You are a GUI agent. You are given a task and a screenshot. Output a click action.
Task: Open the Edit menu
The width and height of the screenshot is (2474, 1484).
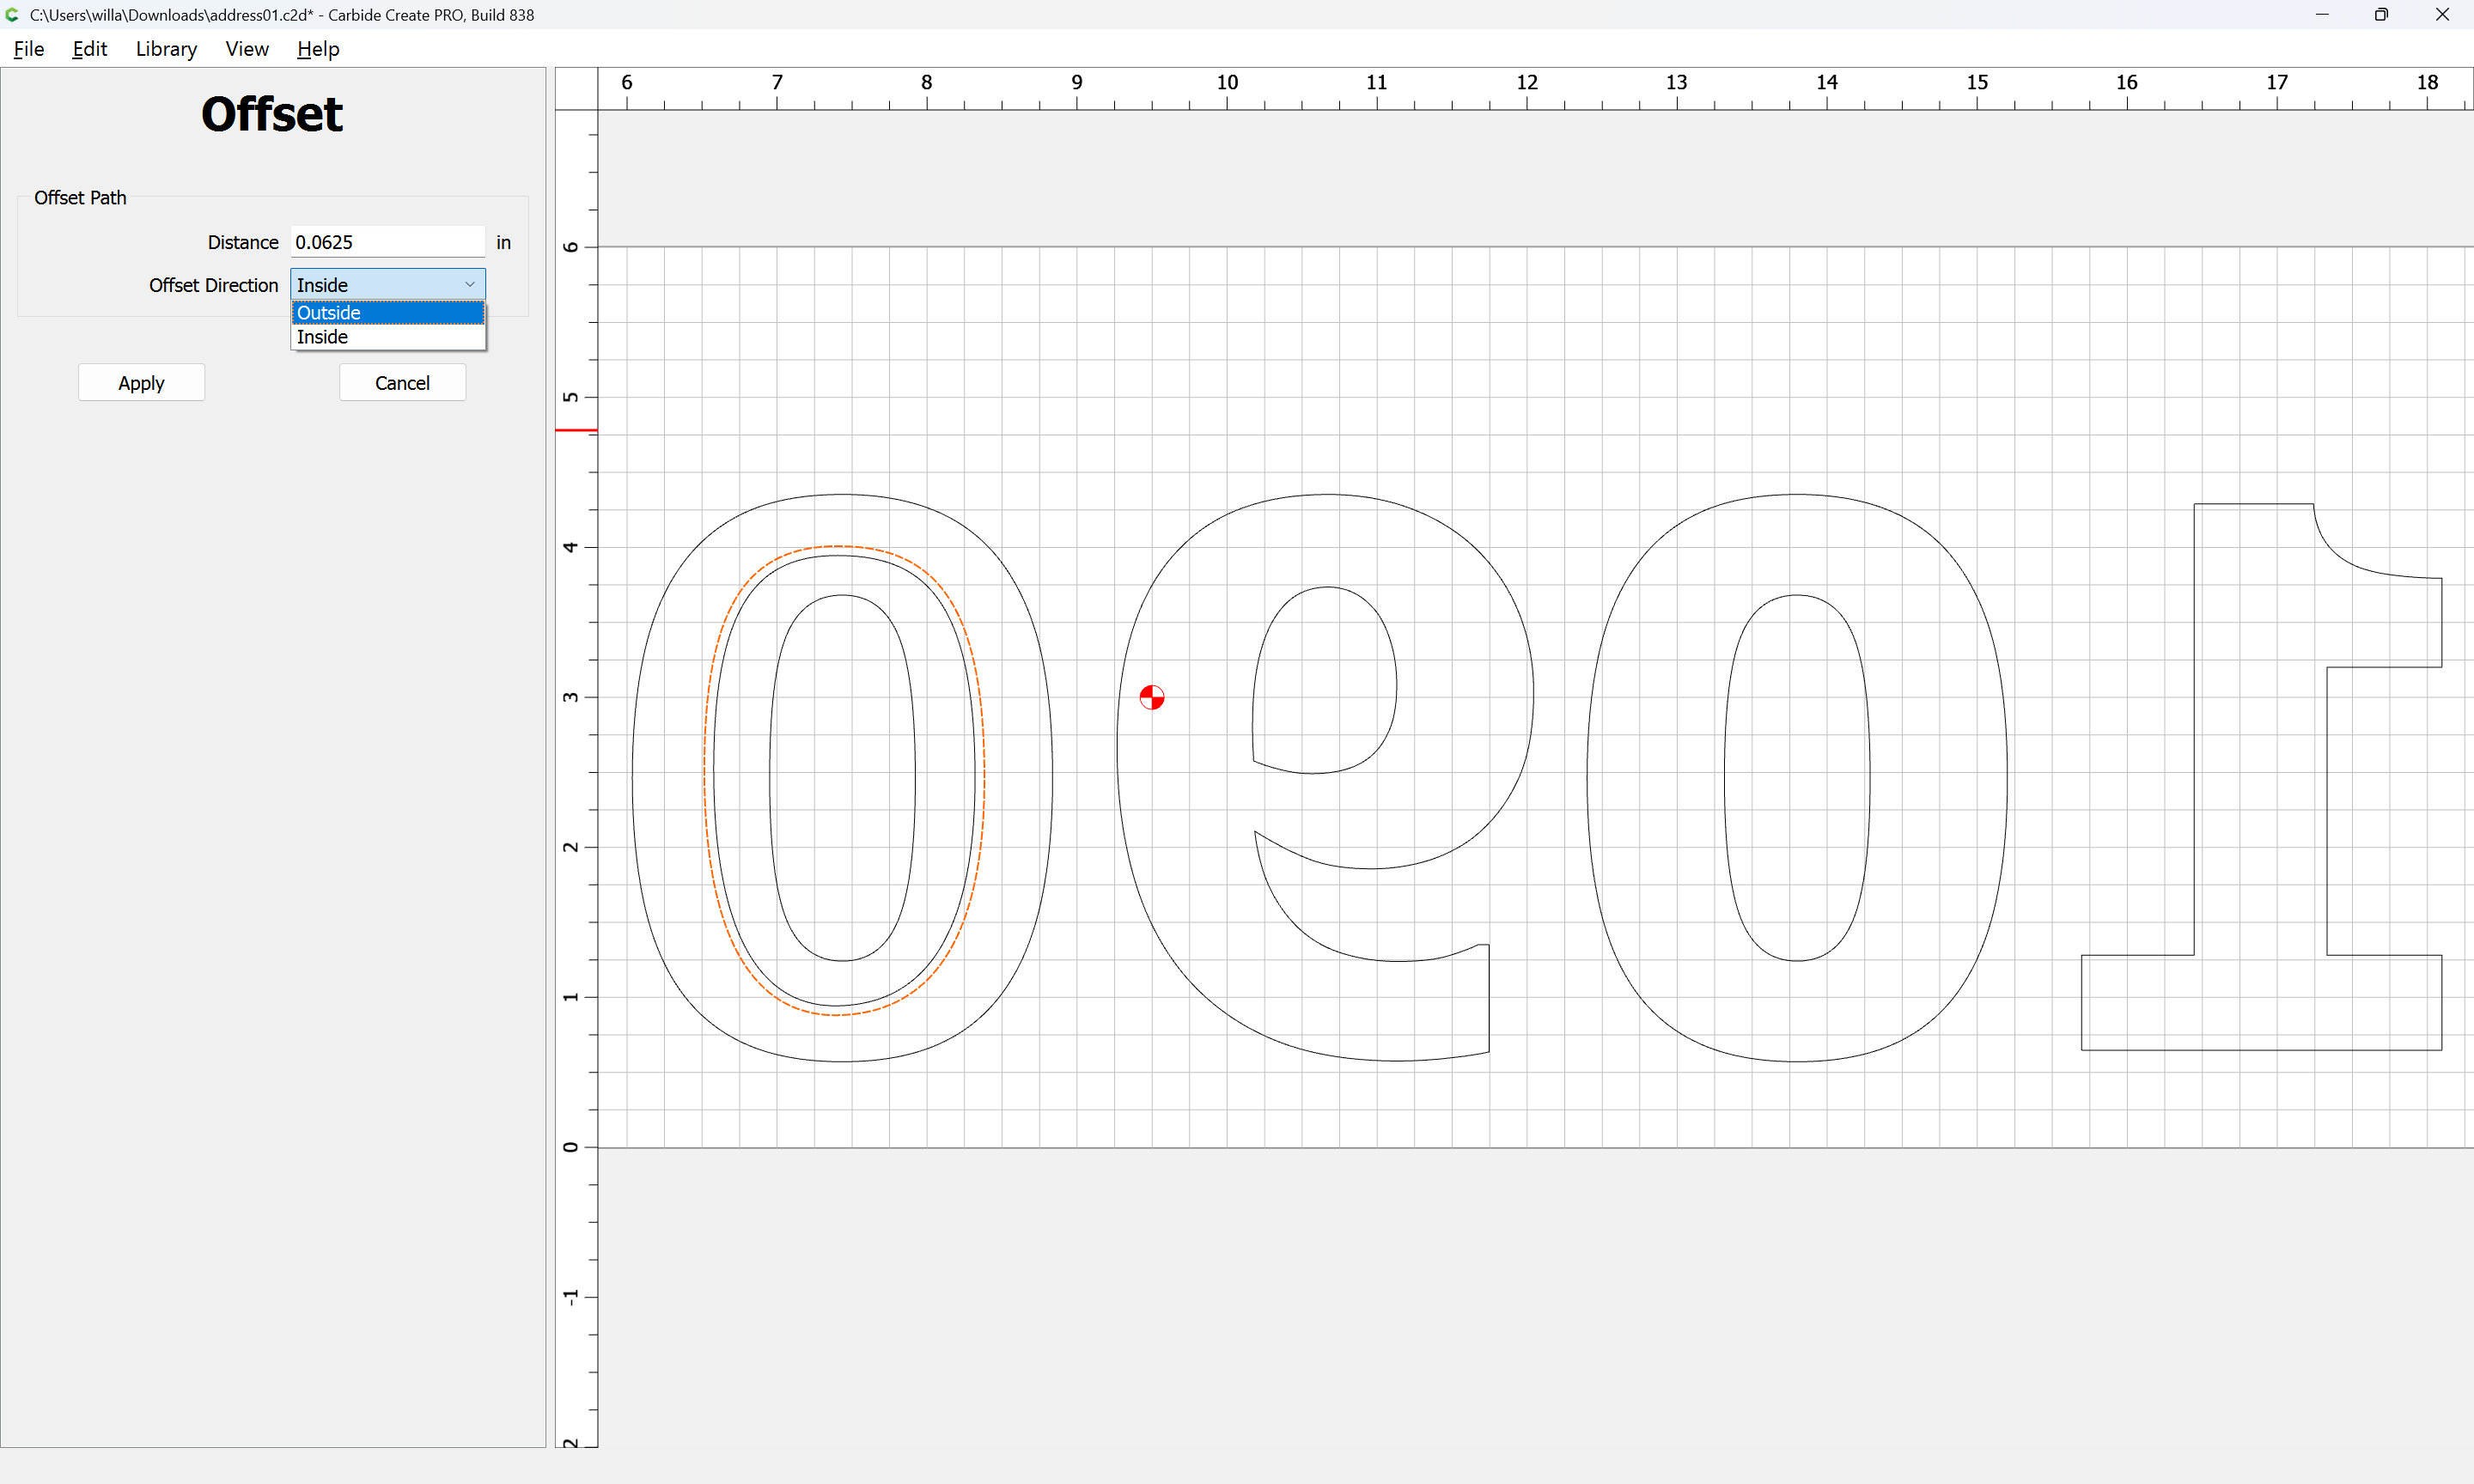point(89,49)
